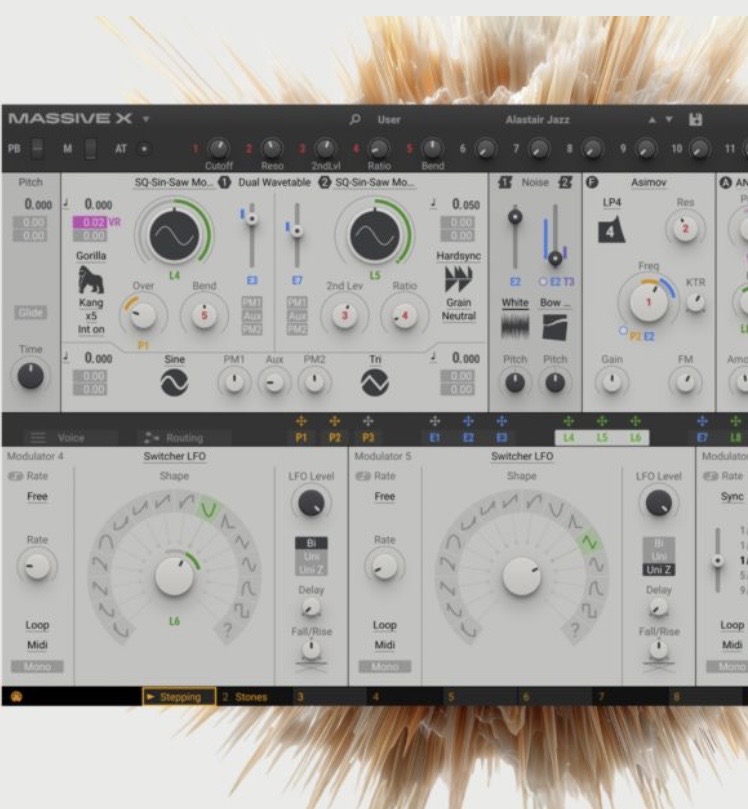Select the L5 modulator tab
Viewport: 748px width, 809px height.
[602, 438]
